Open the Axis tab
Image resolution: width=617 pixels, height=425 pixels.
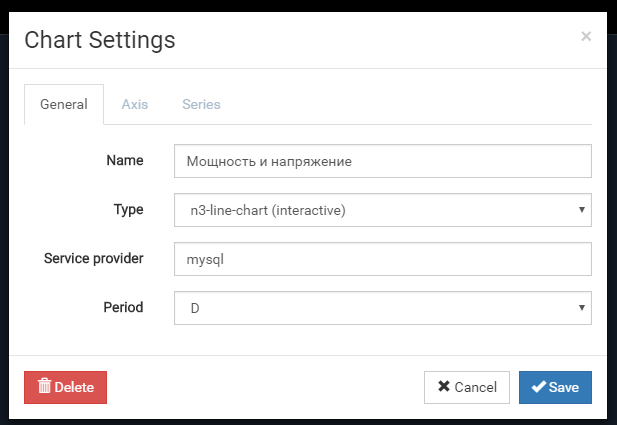135,104
